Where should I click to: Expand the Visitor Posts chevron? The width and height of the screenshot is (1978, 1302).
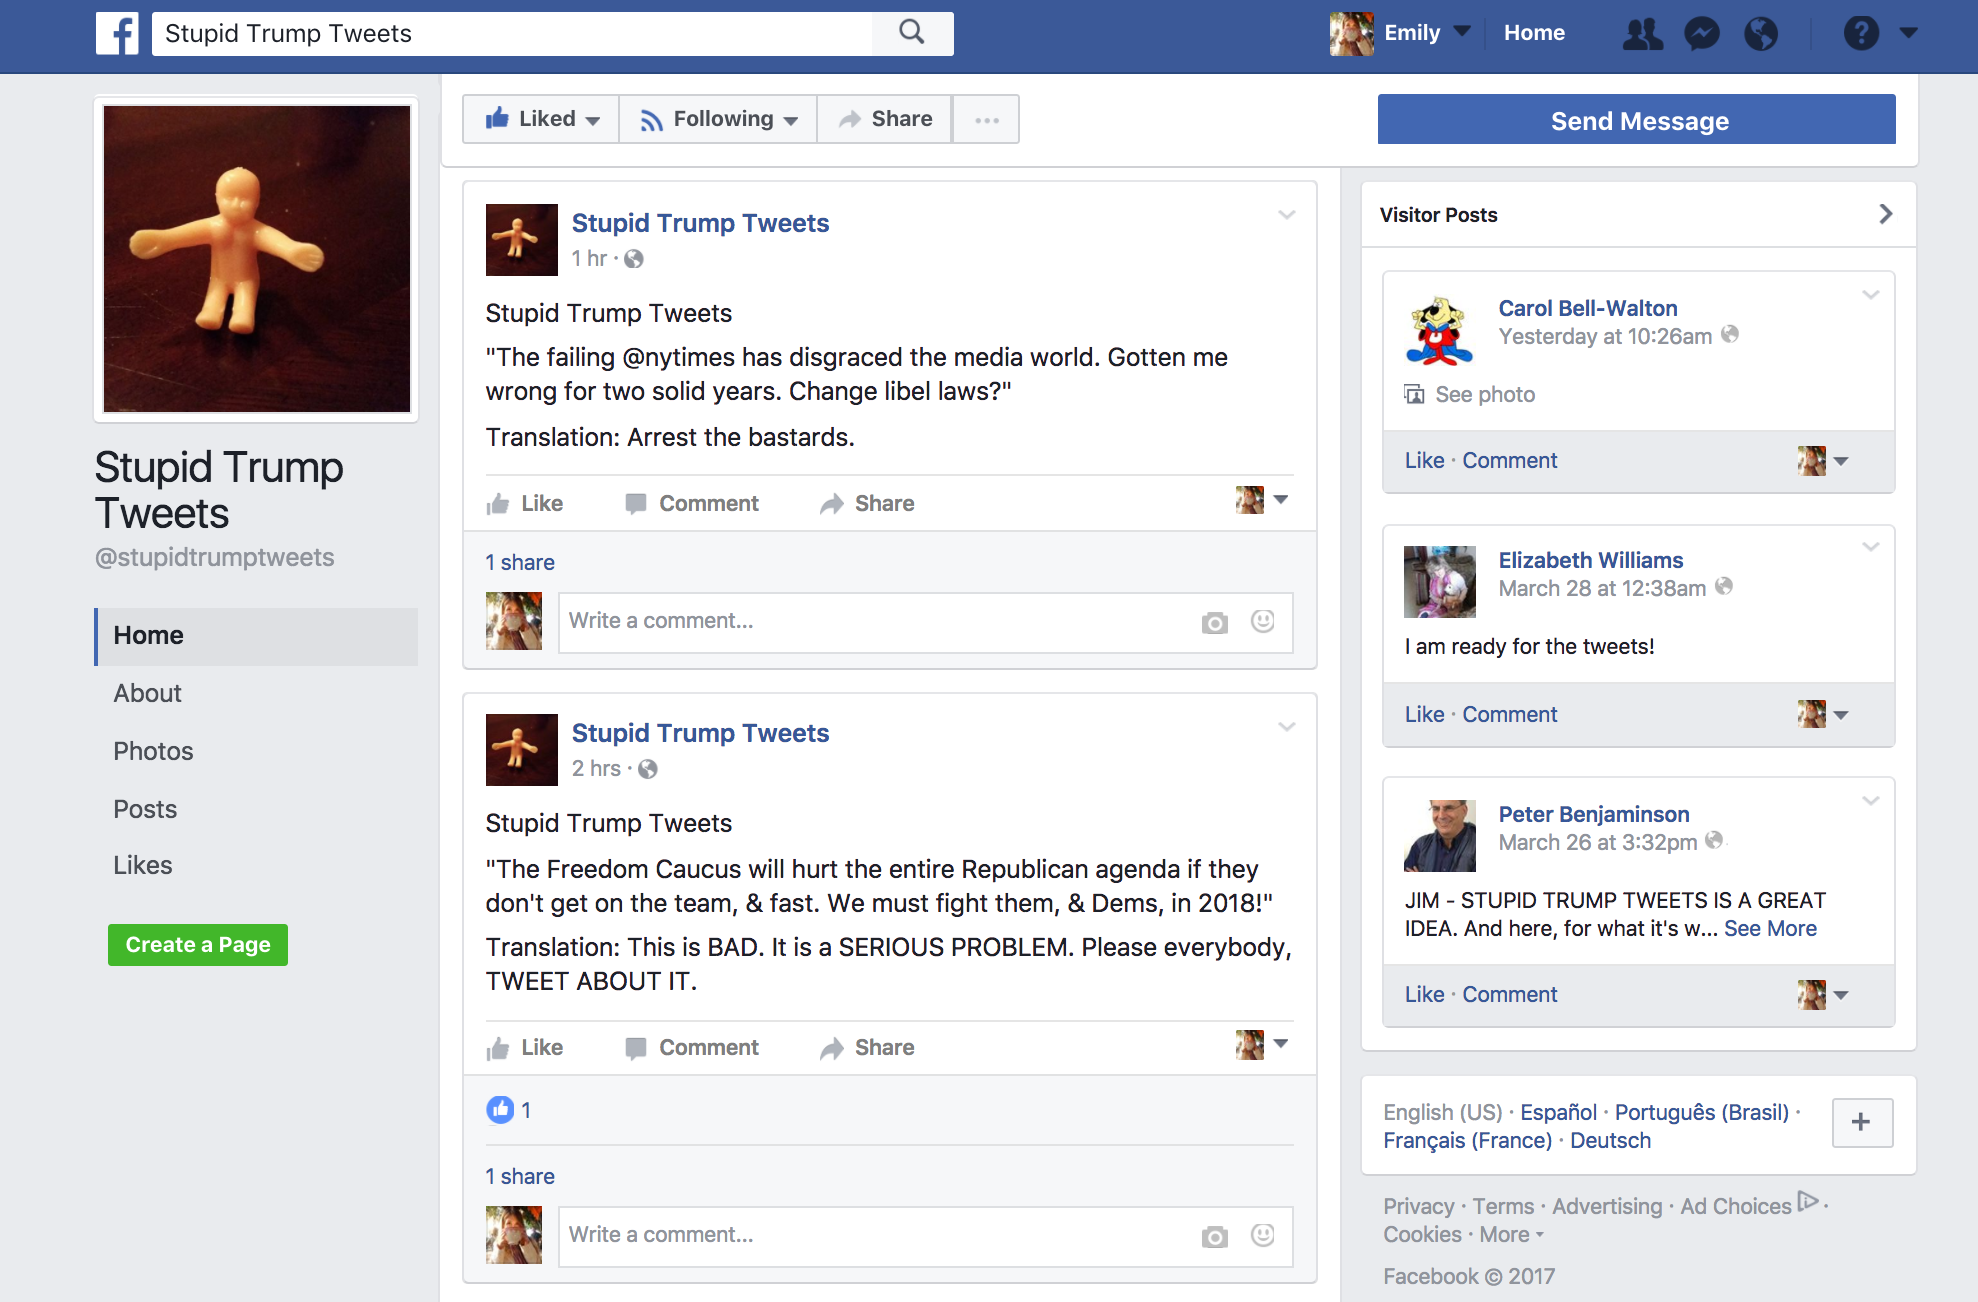point(1885,214)
